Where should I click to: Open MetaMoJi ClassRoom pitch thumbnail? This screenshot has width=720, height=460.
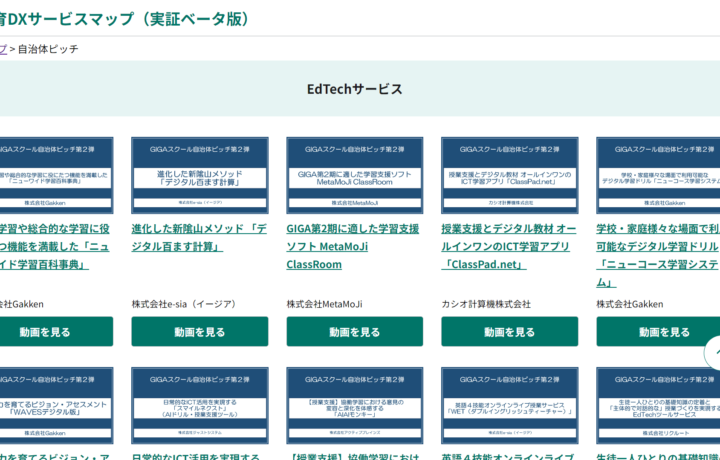[354, 175]
